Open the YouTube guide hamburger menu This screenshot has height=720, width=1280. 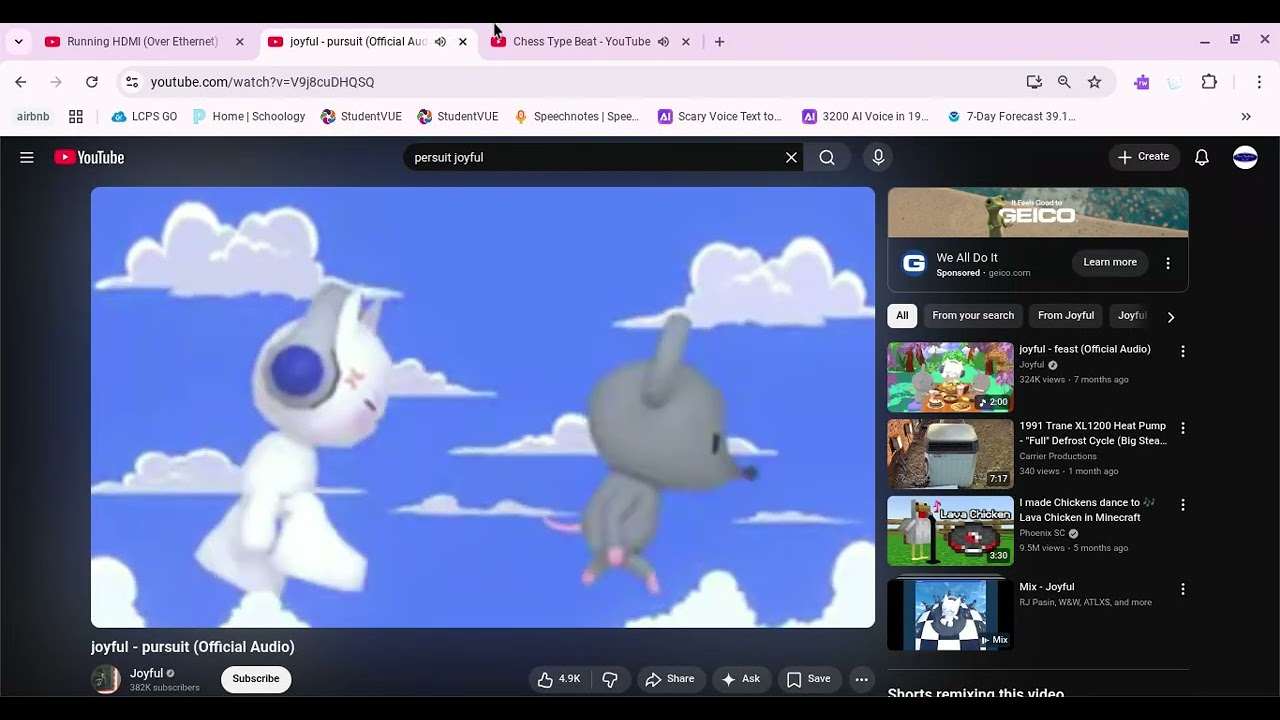pos(27,157)
